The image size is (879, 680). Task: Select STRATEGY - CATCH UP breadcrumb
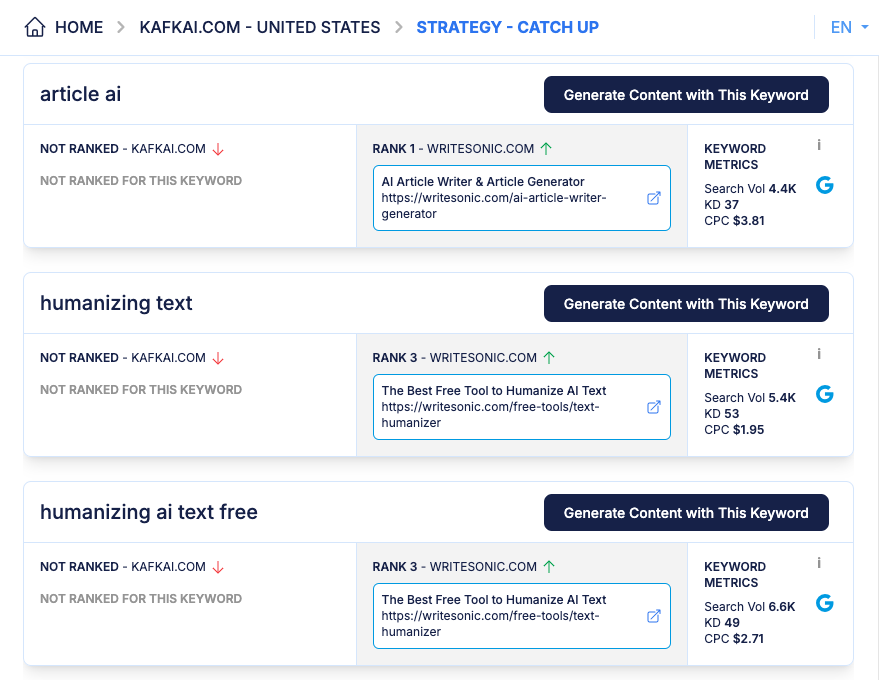pyautogui.click(x=507, y=27)
